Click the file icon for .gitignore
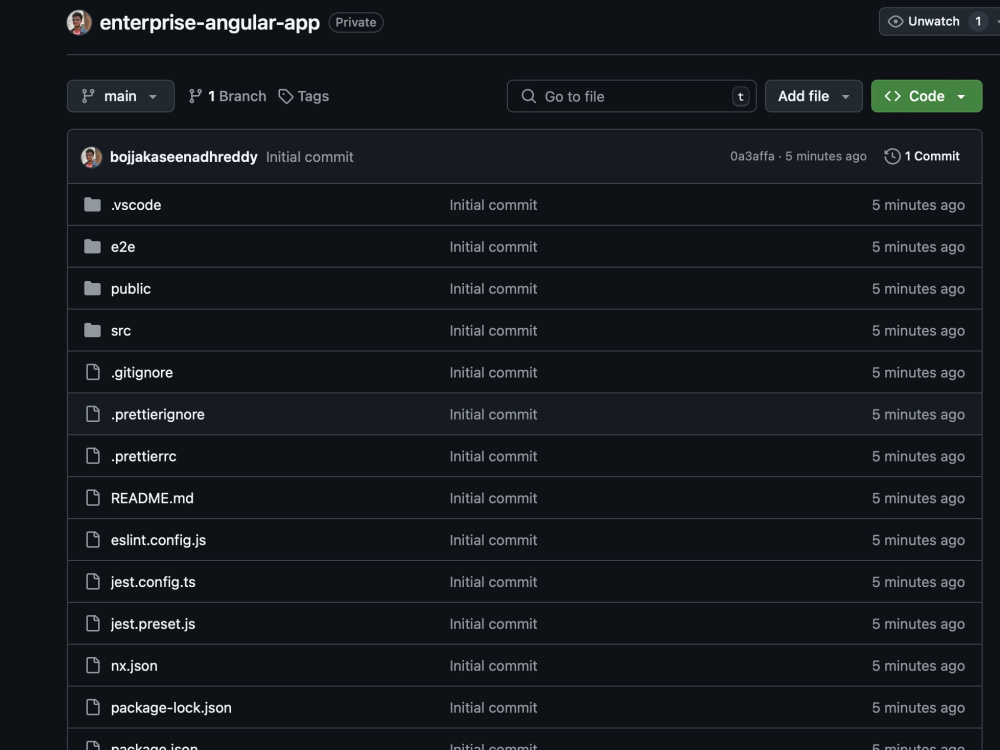 click(x=93, y=372)
